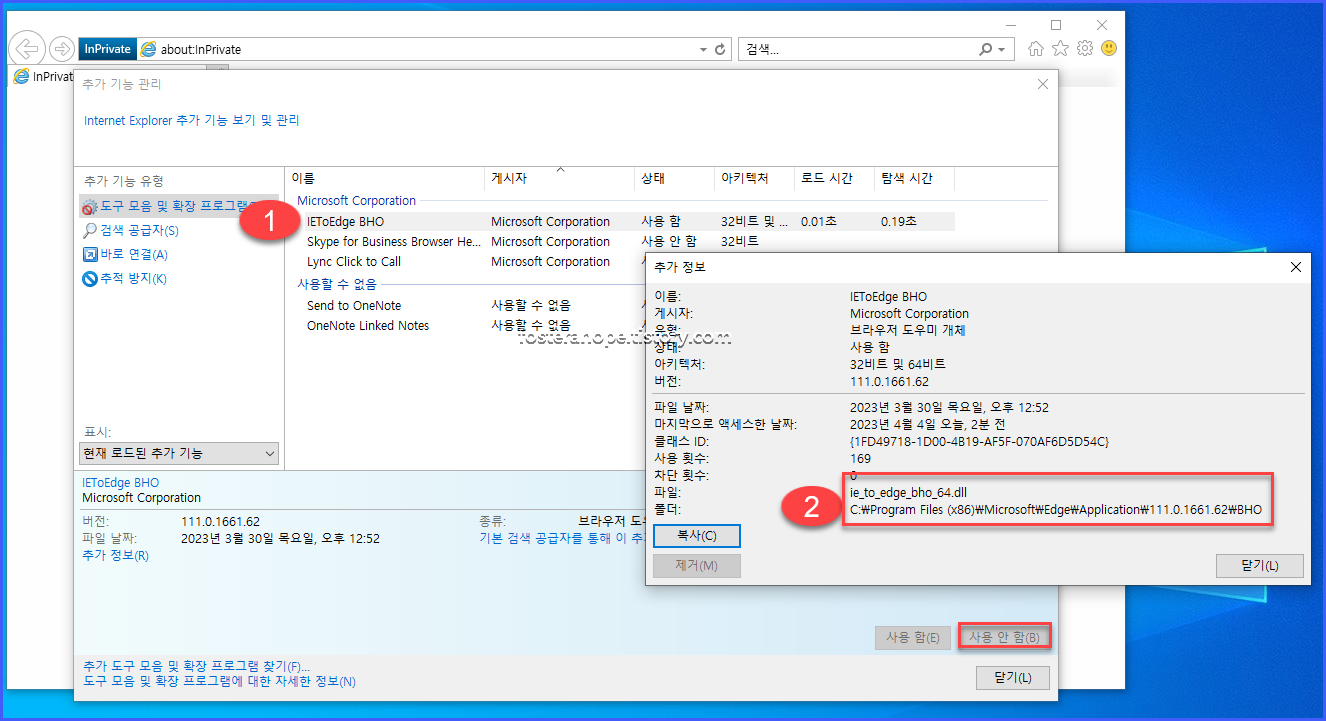Image resolution: width=1326 pixels, height=721 pixels.
Task: Click the Home icon in IE toolbar
Action: pyautogui.click(x=1036, y=48)
